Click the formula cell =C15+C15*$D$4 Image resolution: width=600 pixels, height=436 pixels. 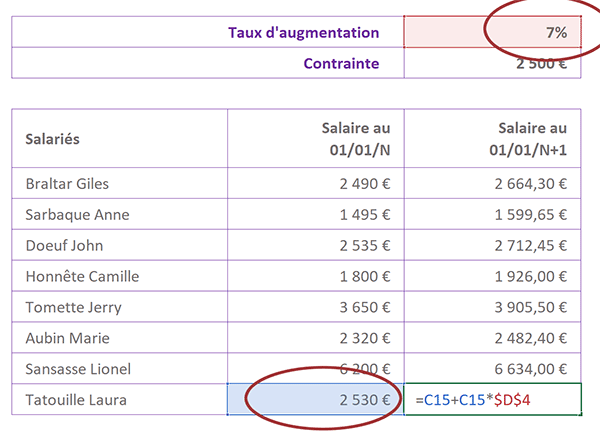point(492,399)
